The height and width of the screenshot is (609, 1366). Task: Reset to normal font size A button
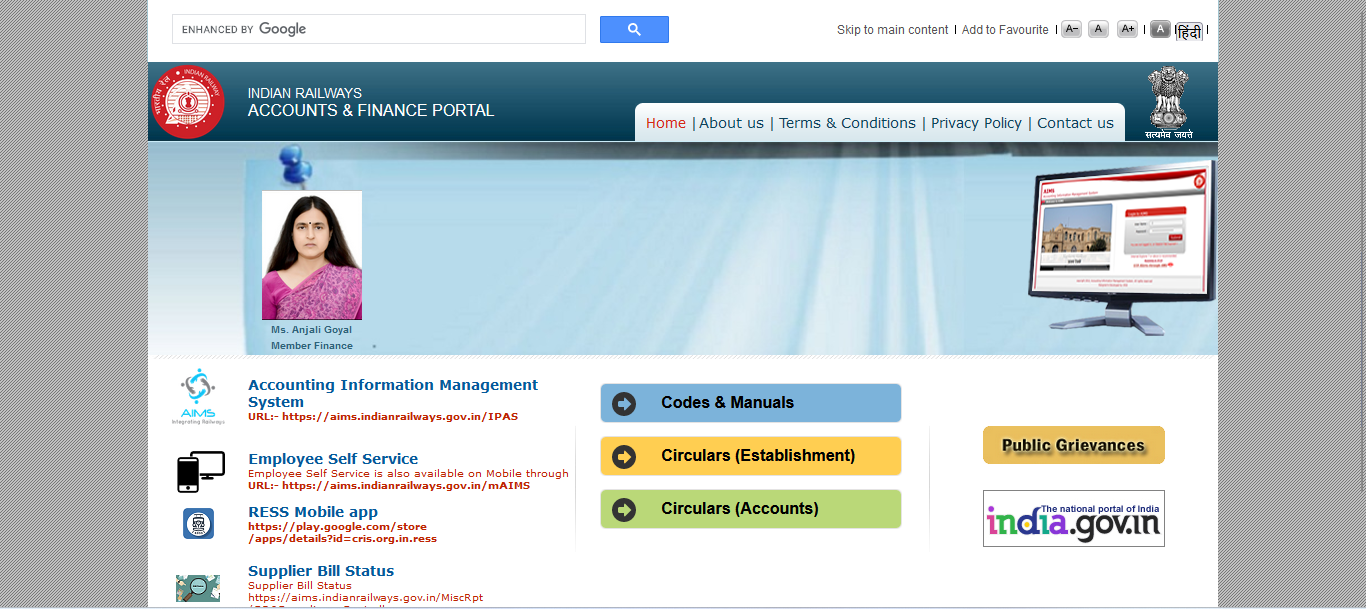click(1098, 29)
